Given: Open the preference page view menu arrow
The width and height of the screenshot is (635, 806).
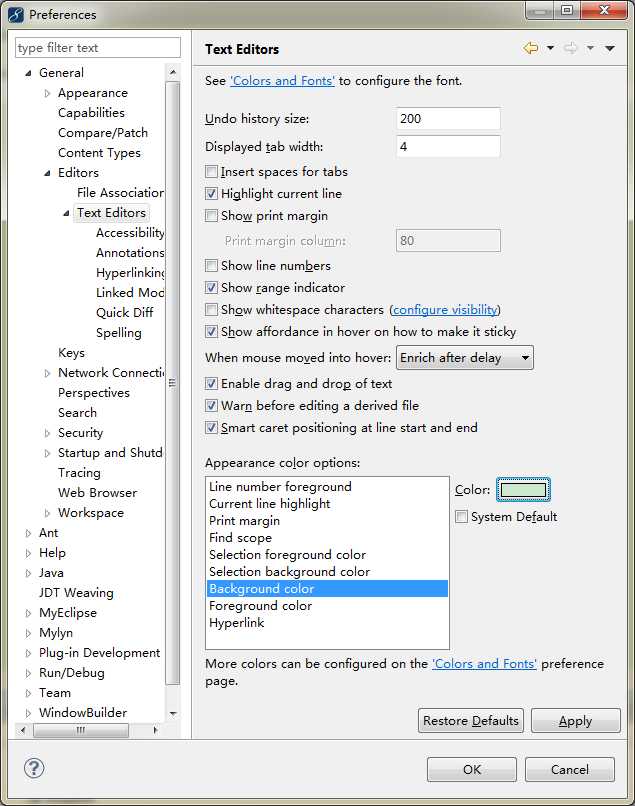Looking at the screenshot, I should [610, 48].
